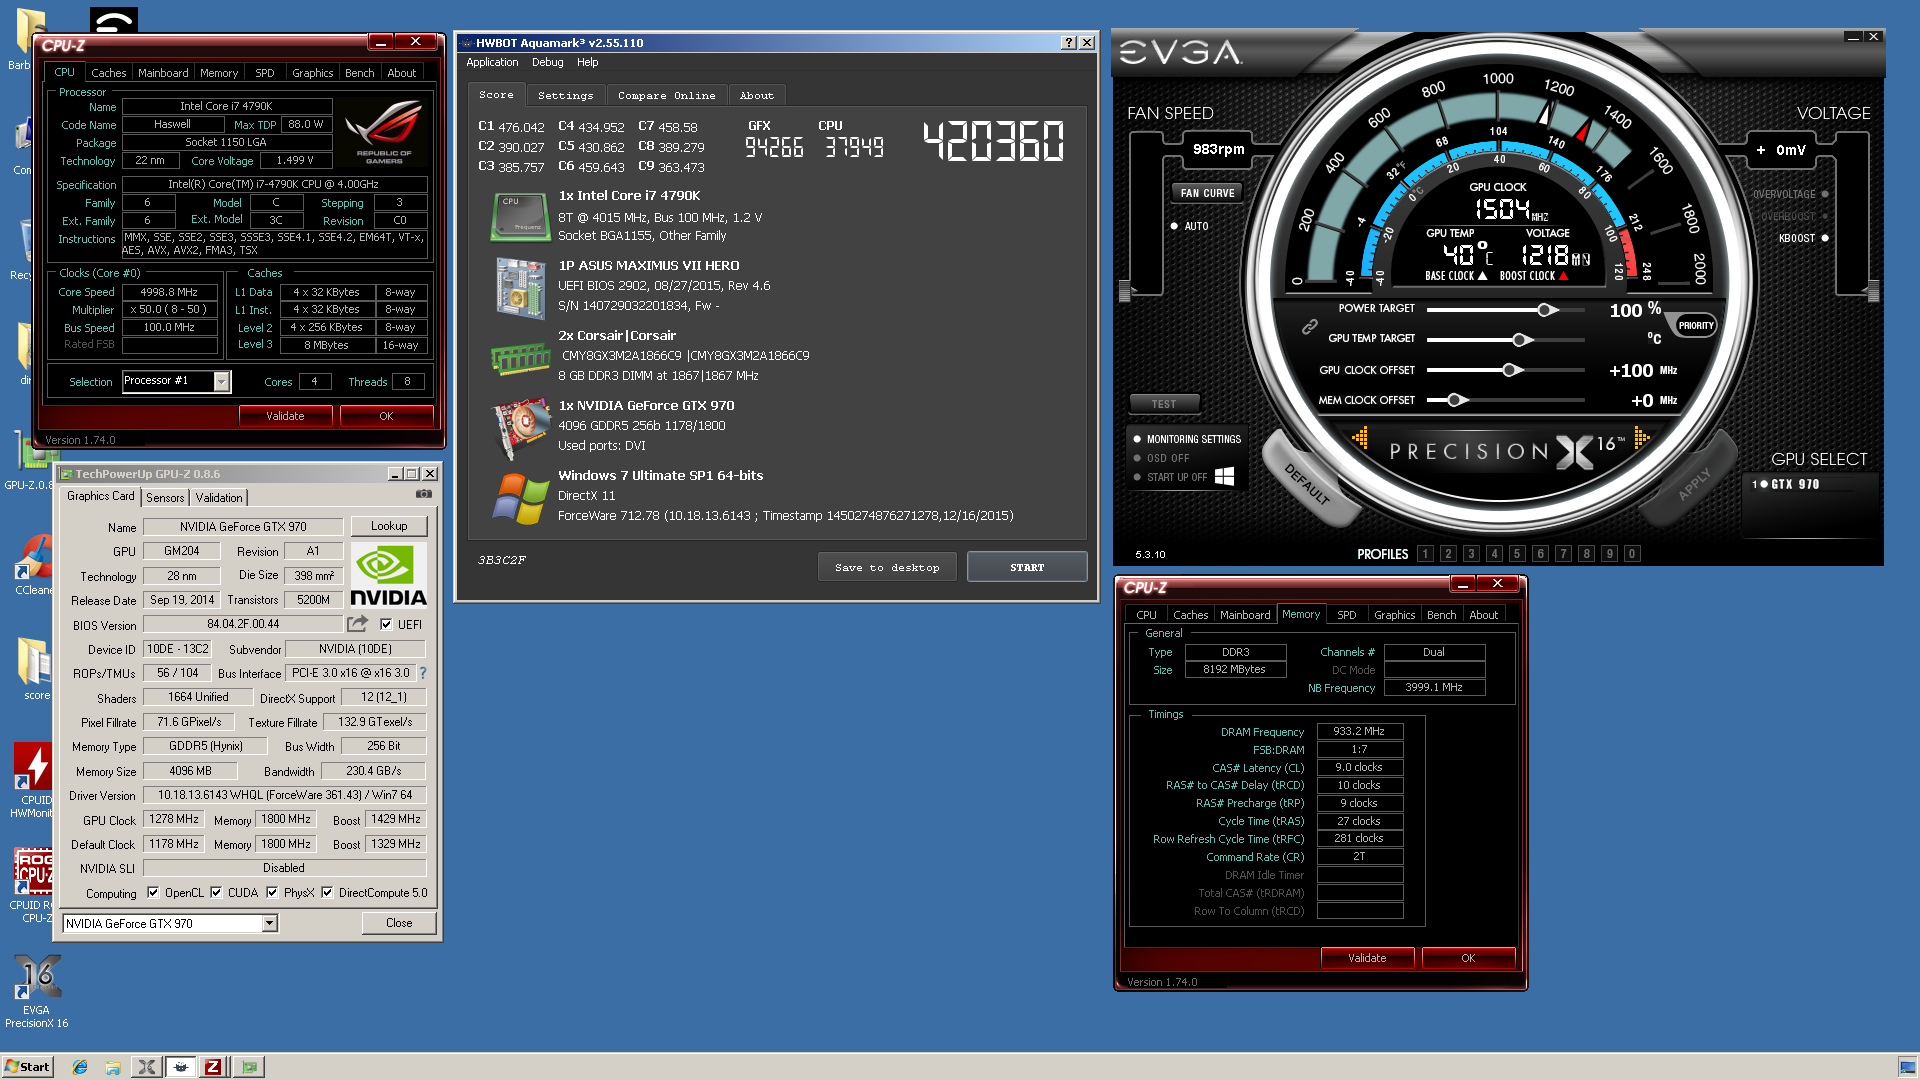Switch to EVGA PrecisionX taskbar button
The height and width of the screenshot is (1080, 1920).
pyautogui.click(x=147, y=1067)
